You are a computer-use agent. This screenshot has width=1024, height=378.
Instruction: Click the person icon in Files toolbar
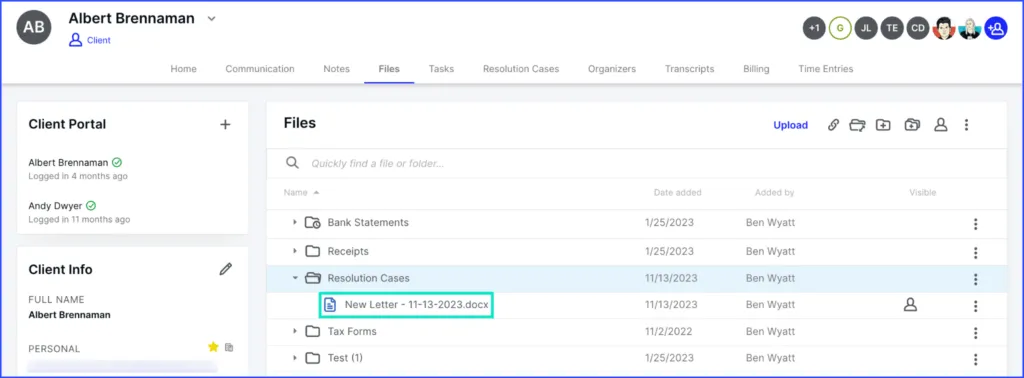pos(940,125)
